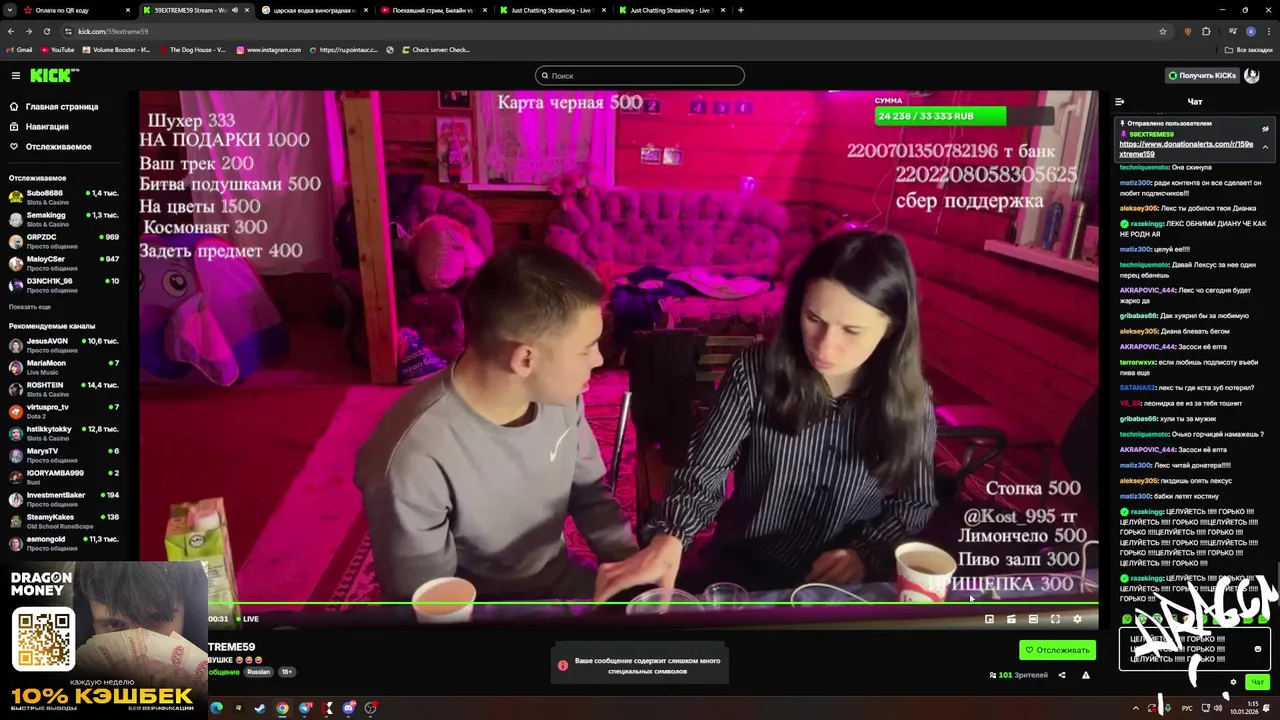Open followed channel Subo8686

tap(64, 196)
